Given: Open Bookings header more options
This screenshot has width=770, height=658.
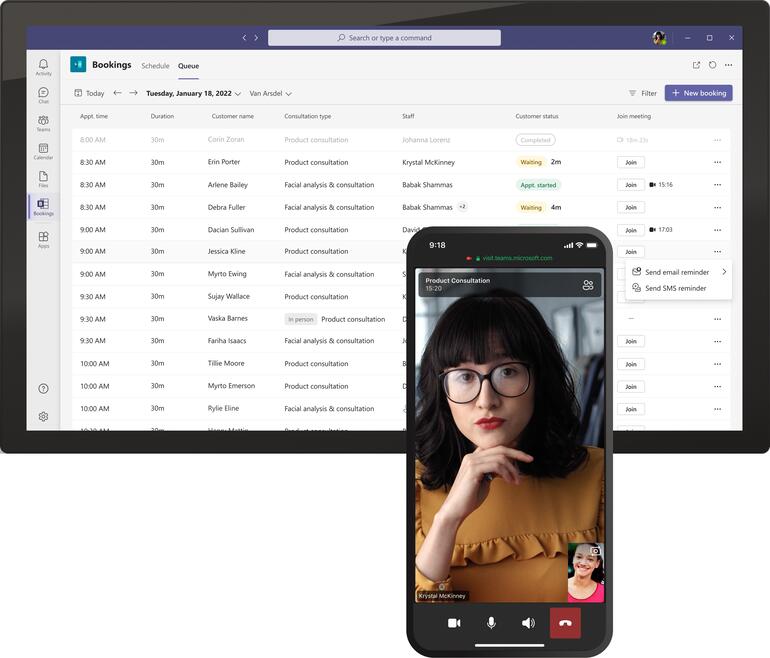Looking at the screenshot, I should tap(728, 65).
